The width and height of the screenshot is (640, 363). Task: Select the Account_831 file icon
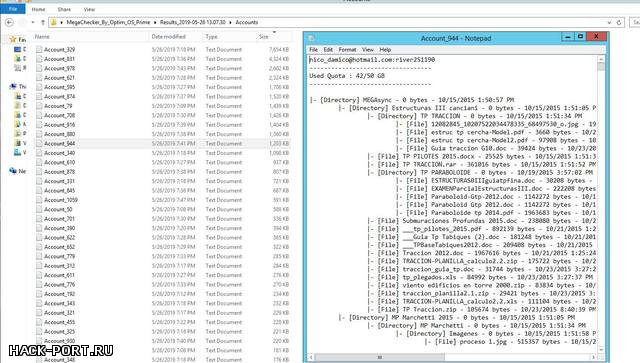(x=39, y=59)
